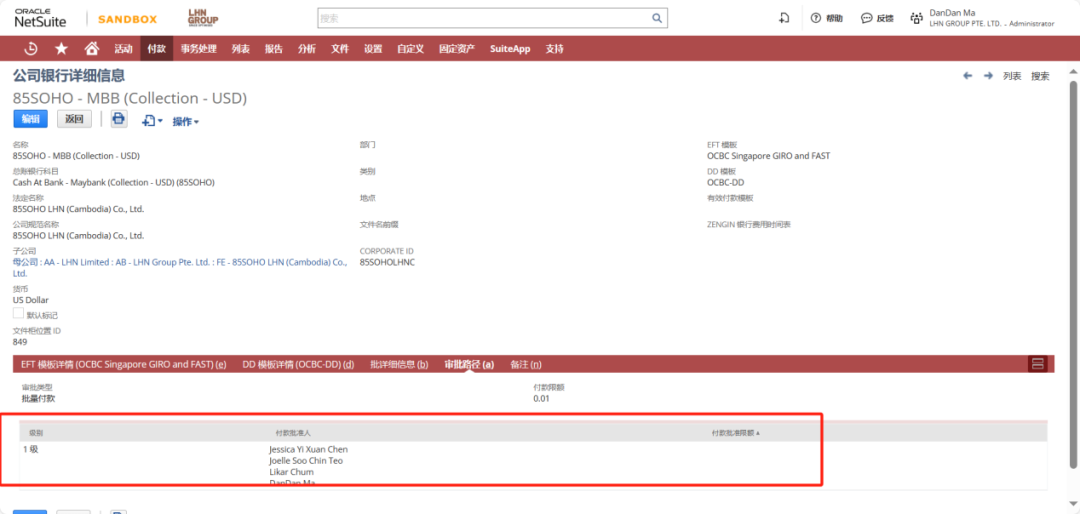Open the Recent Records clock icon
This screenshot has width=1080, height=514.
click(x=31, y=49)
